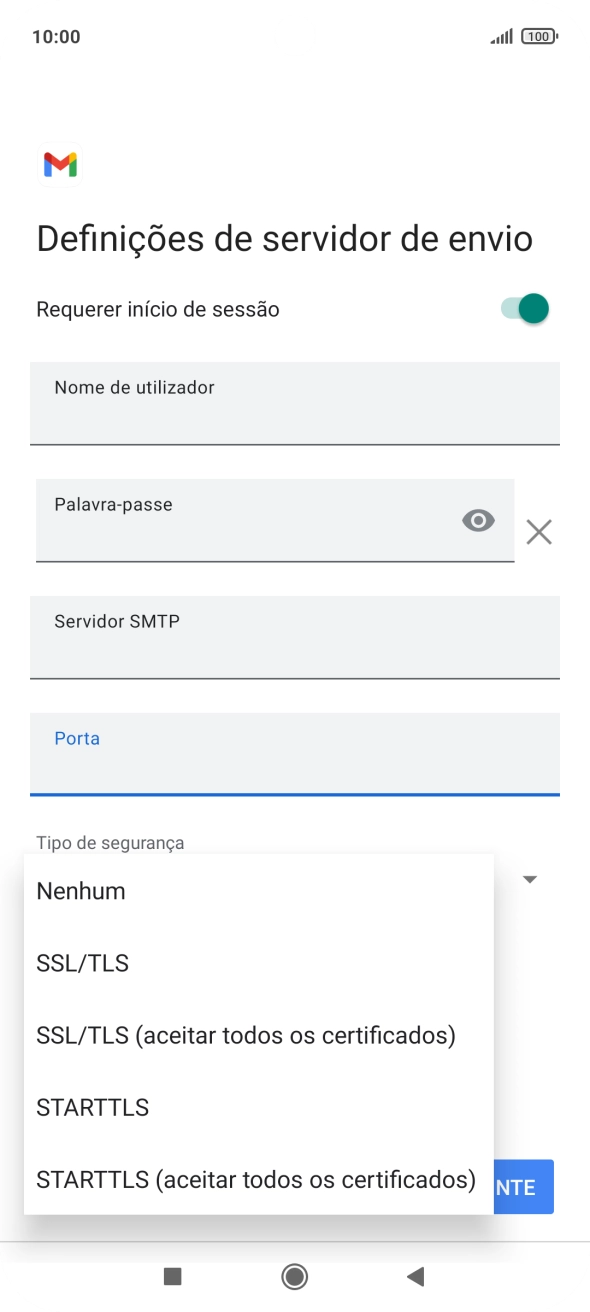Screen dimensions: 590x1312
Task: Clear the password using the X icon
Action: click(539, 531)
